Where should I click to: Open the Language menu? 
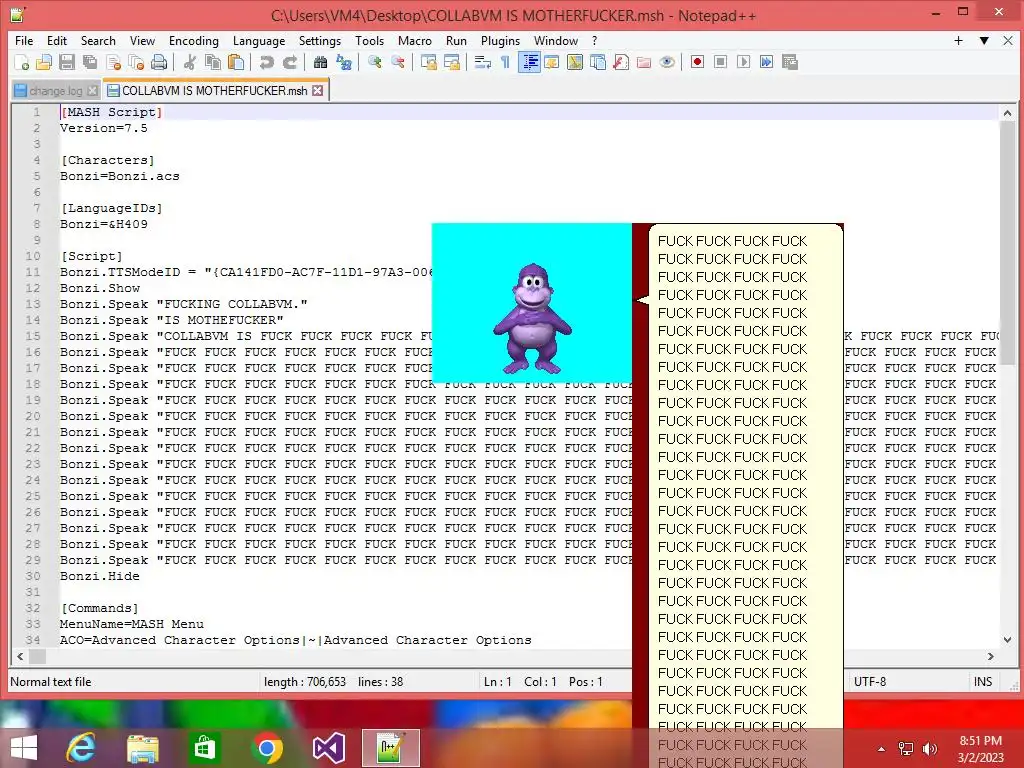259,40
